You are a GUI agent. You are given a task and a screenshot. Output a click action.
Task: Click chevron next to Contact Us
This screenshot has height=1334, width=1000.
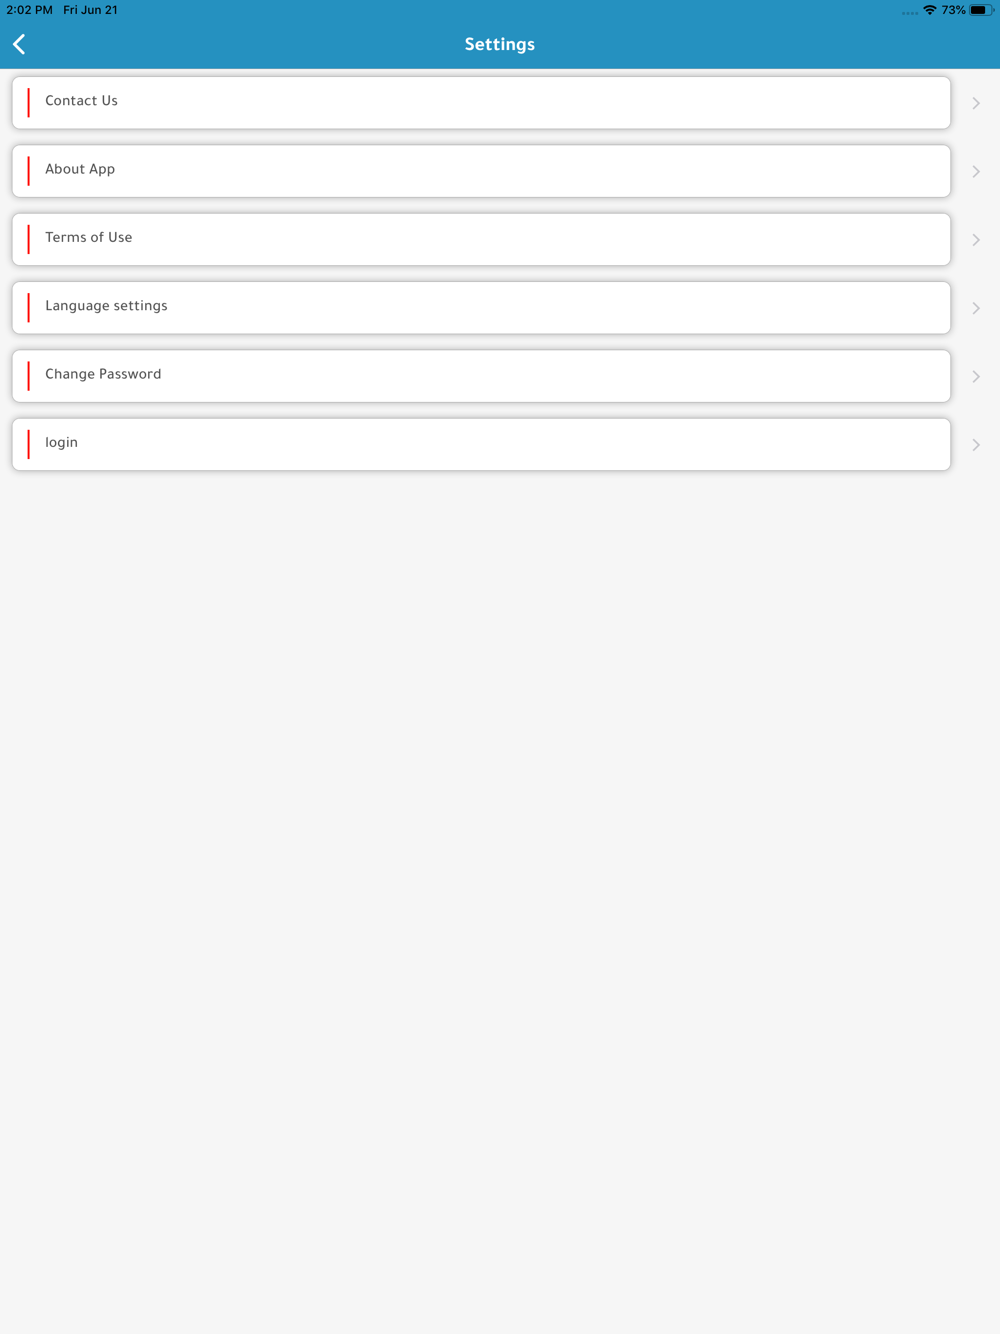click(976, 103)
